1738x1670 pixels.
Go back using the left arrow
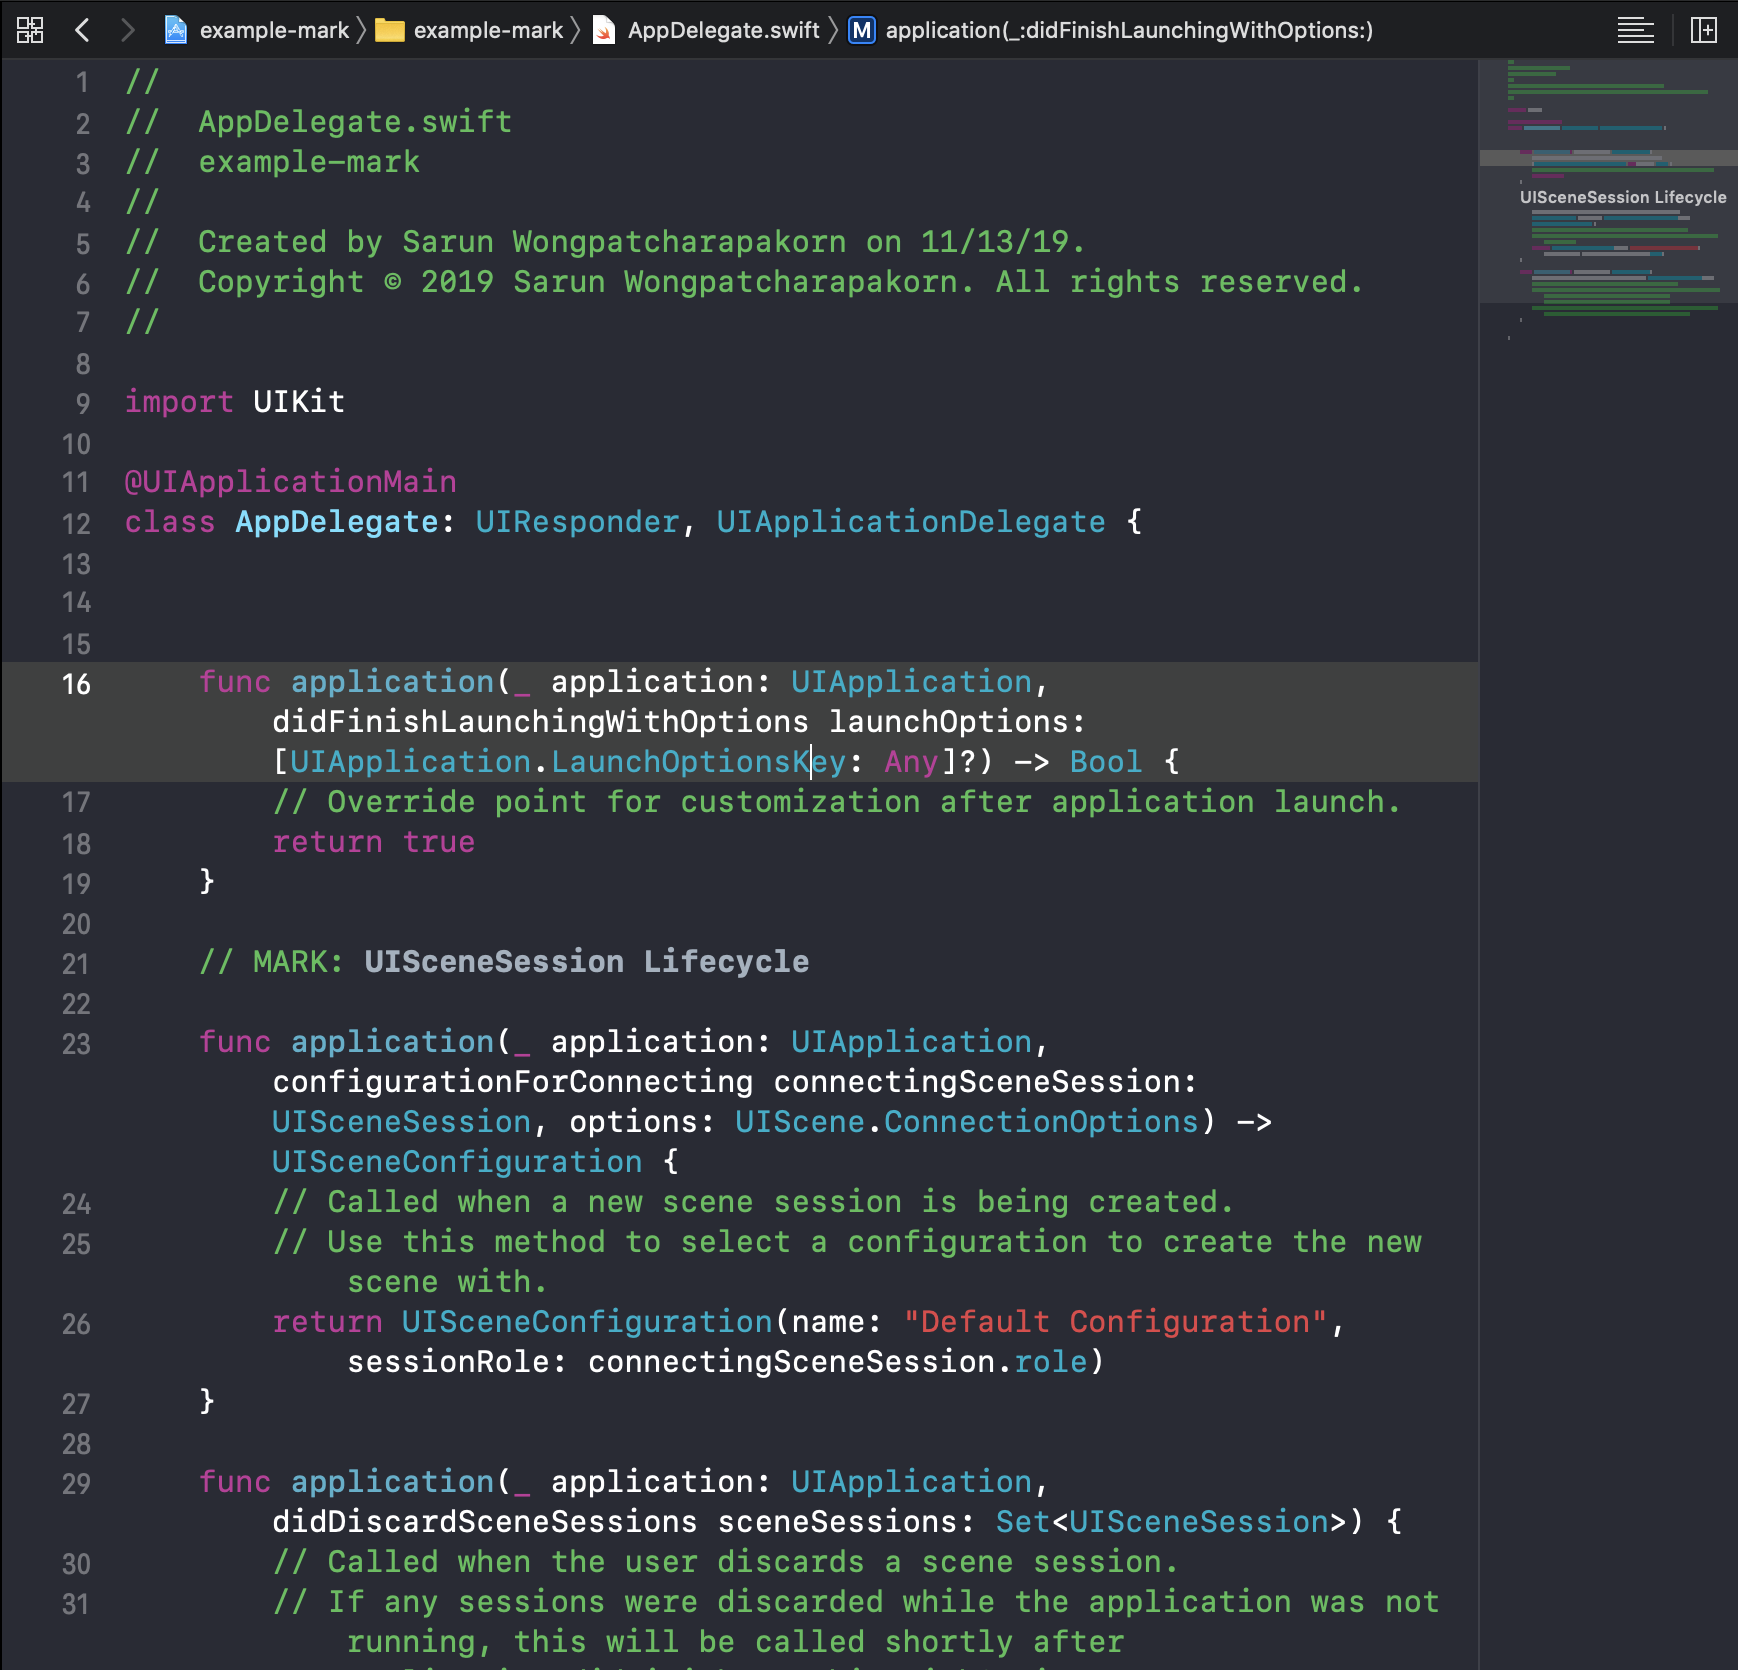tap(83, 30)
